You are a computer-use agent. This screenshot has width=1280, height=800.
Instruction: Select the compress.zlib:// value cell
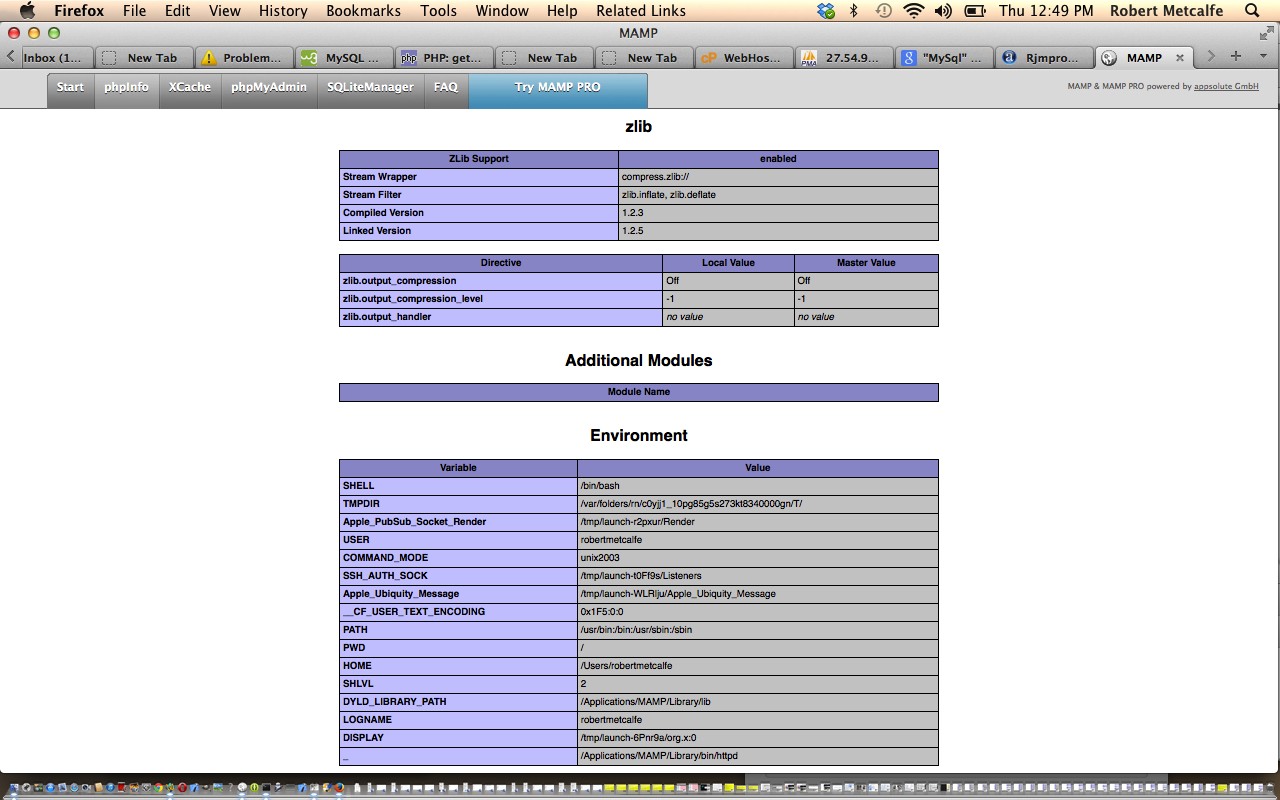click(x=778, y=177)
